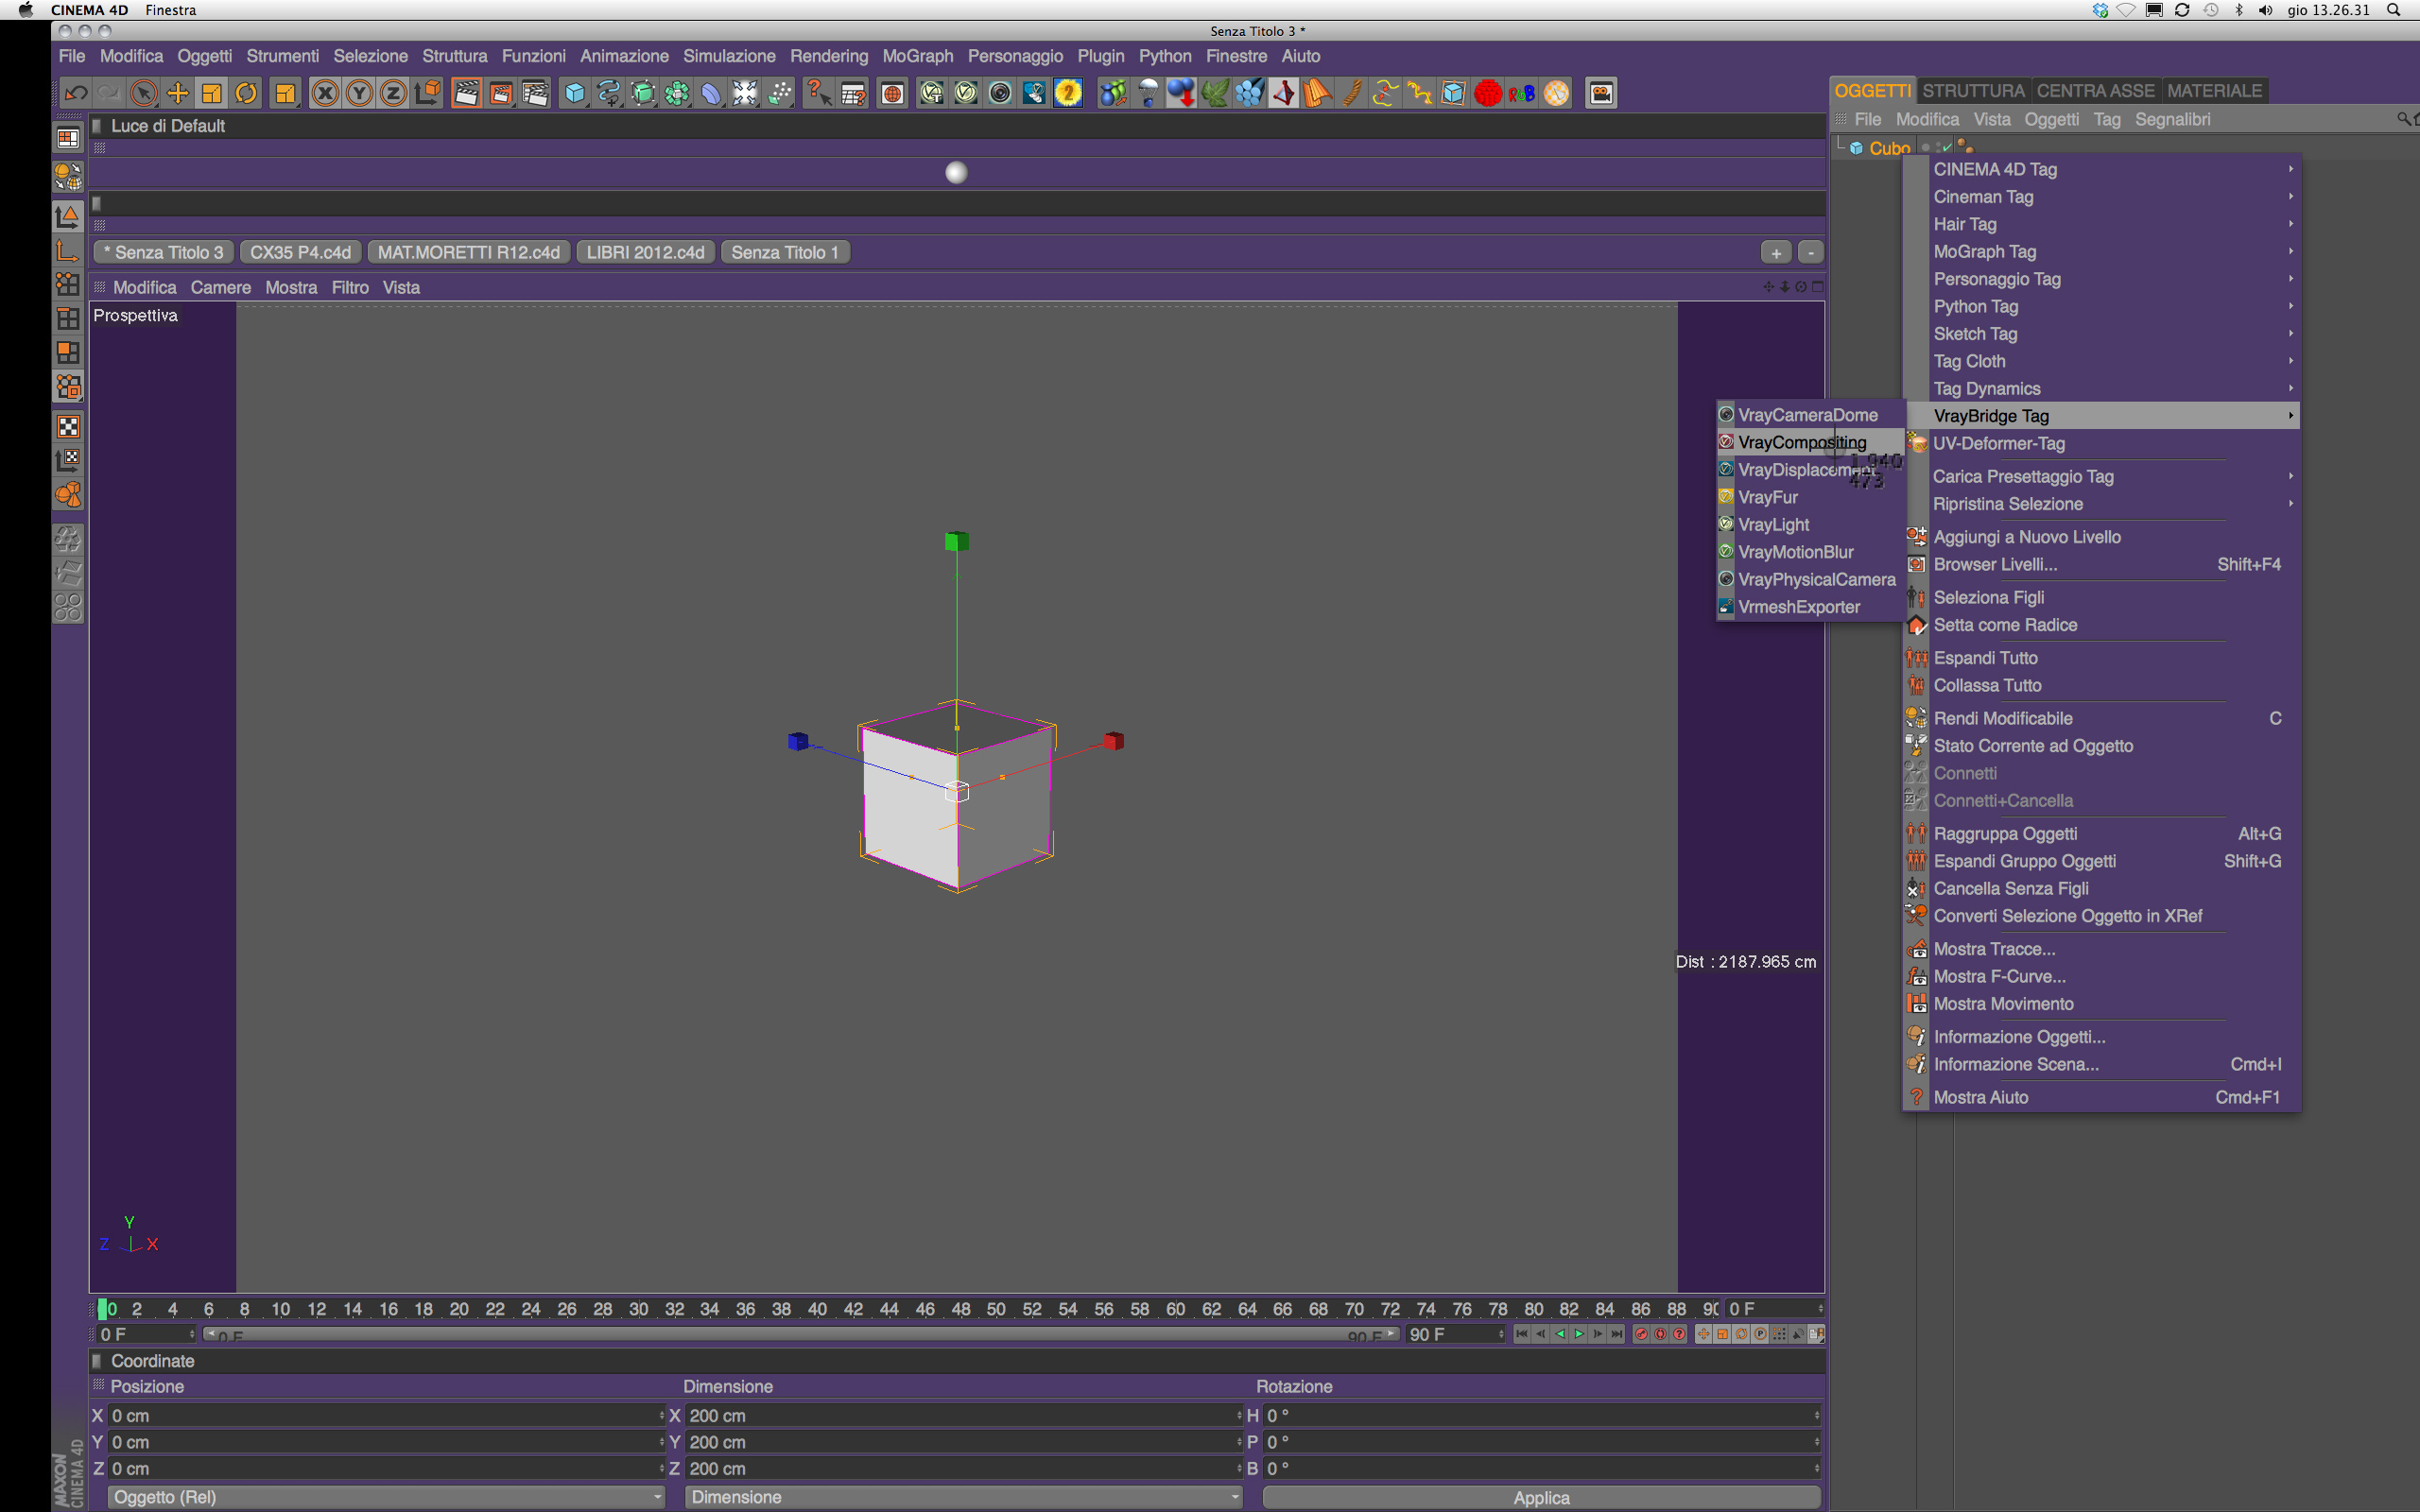This screenshot has width=2420, height=1512.
Task: Click the Undo arrow icon
Action: point(76,93)
